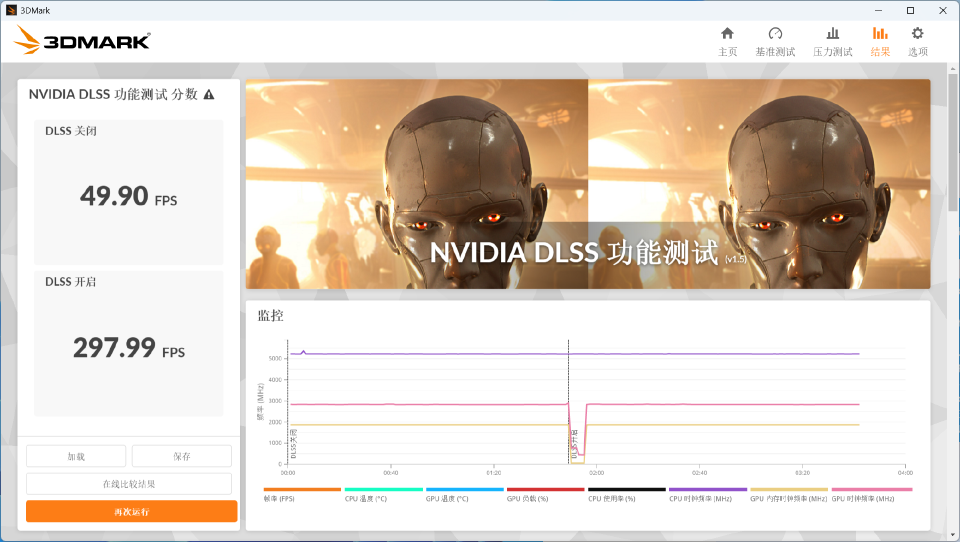Toggle the GPU 内存时钟频率 (MHz) legend

pos(789,494)
